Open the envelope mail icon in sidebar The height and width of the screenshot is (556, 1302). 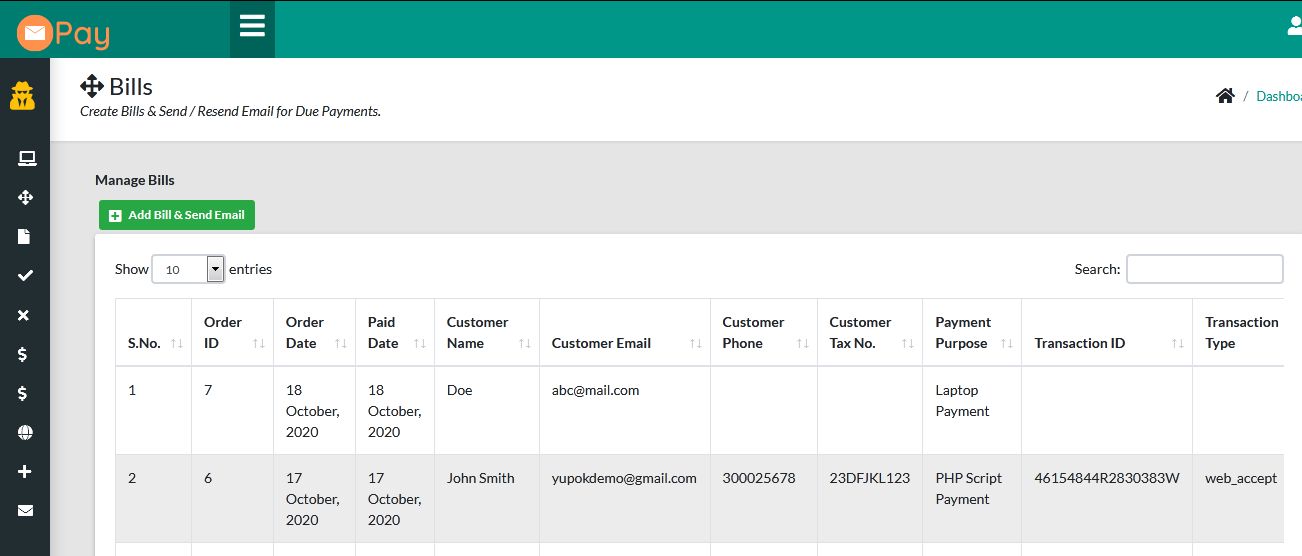tap(26, 511)
